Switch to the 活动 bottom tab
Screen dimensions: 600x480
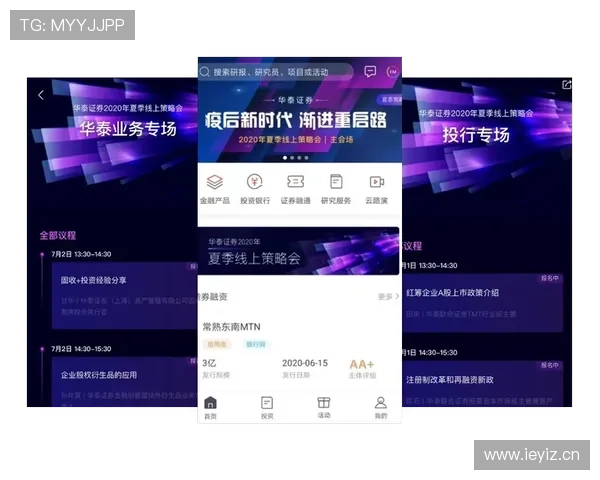tap(324, 408)
